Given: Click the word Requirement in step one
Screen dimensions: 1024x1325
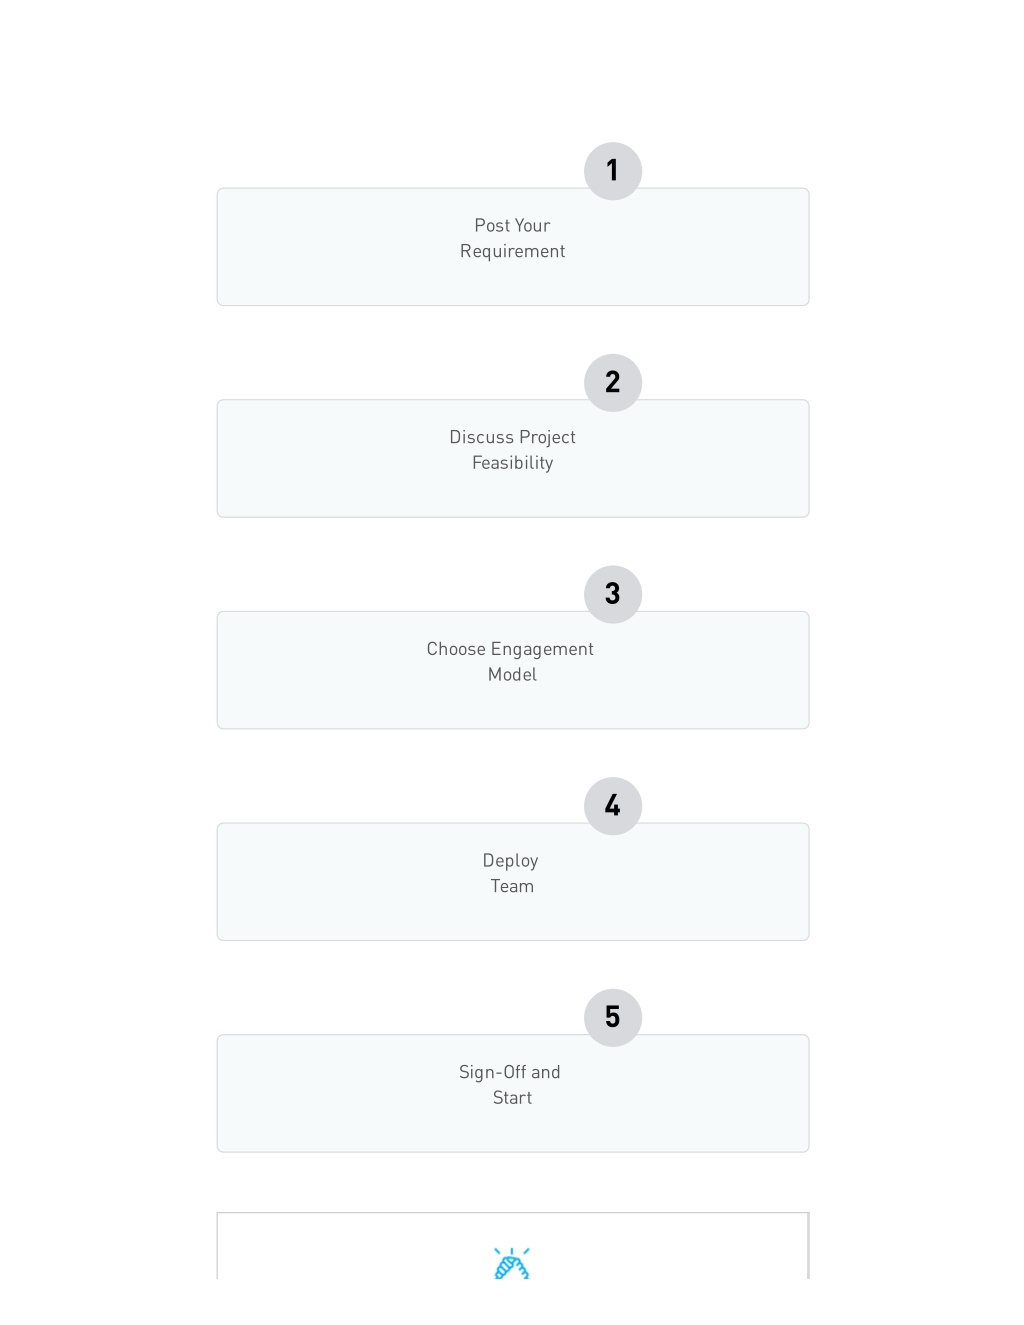Looking at the screenshot, I should click(513, 252).
